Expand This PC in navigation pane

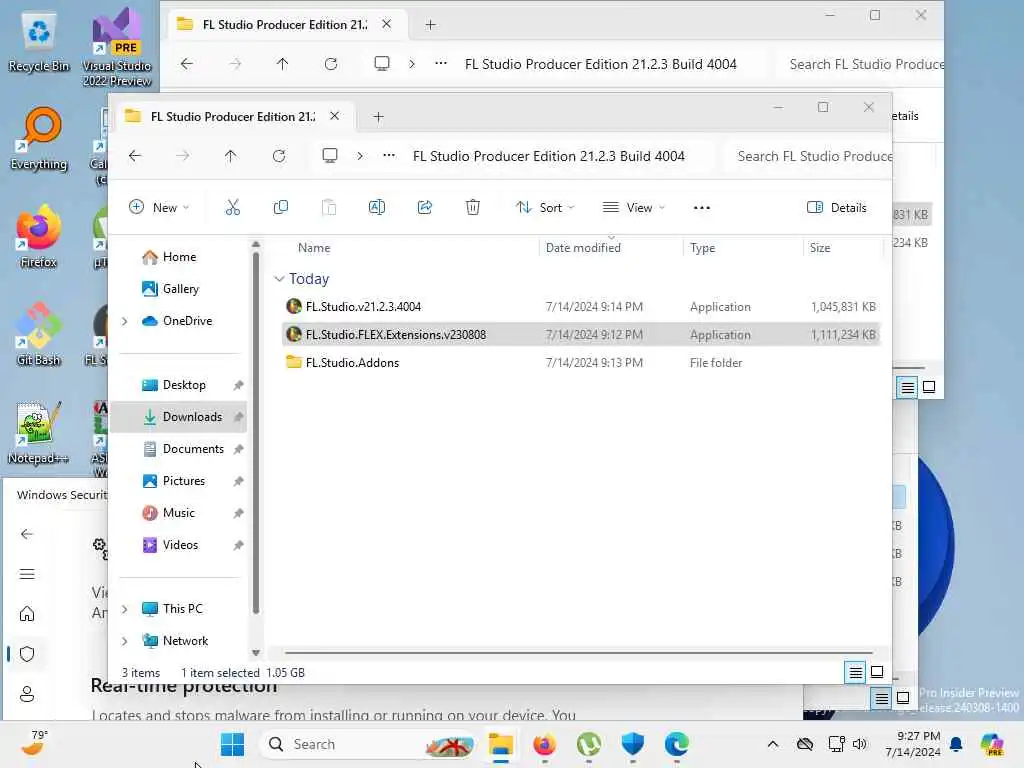click(x=125, y=609)
